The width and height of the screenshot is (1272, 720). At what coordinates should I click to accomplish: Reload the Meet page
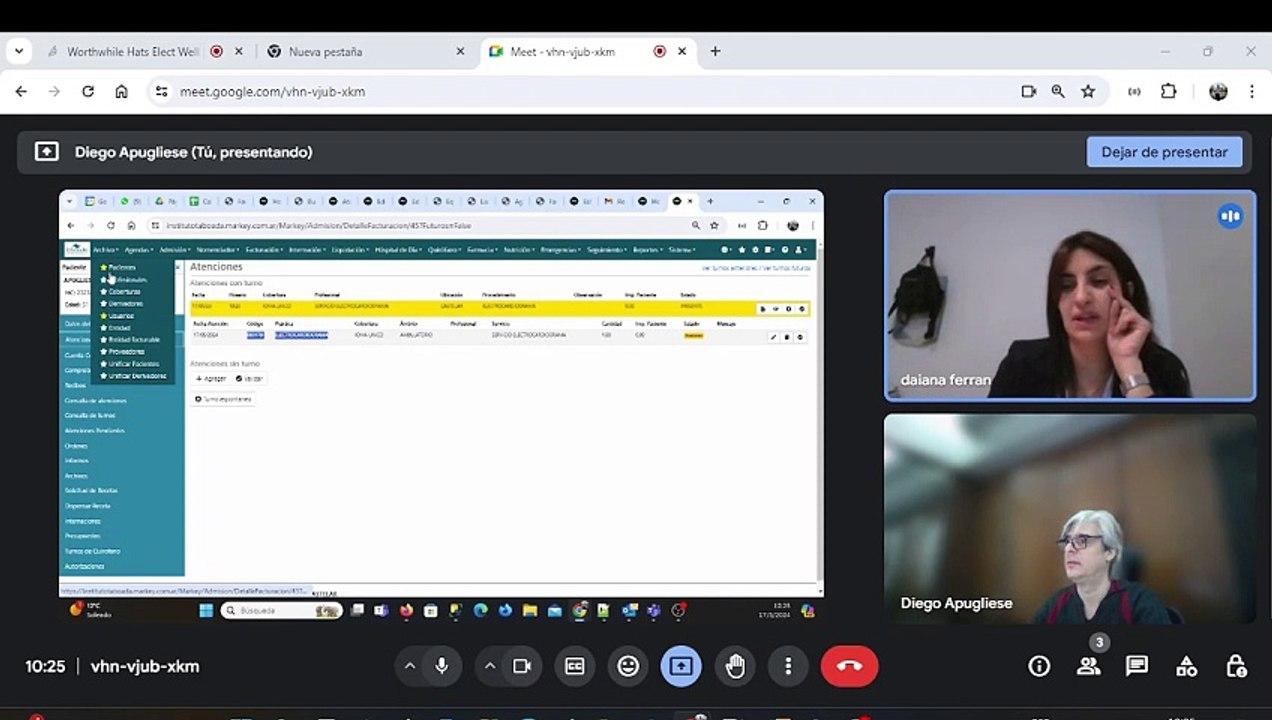(88, 91)
